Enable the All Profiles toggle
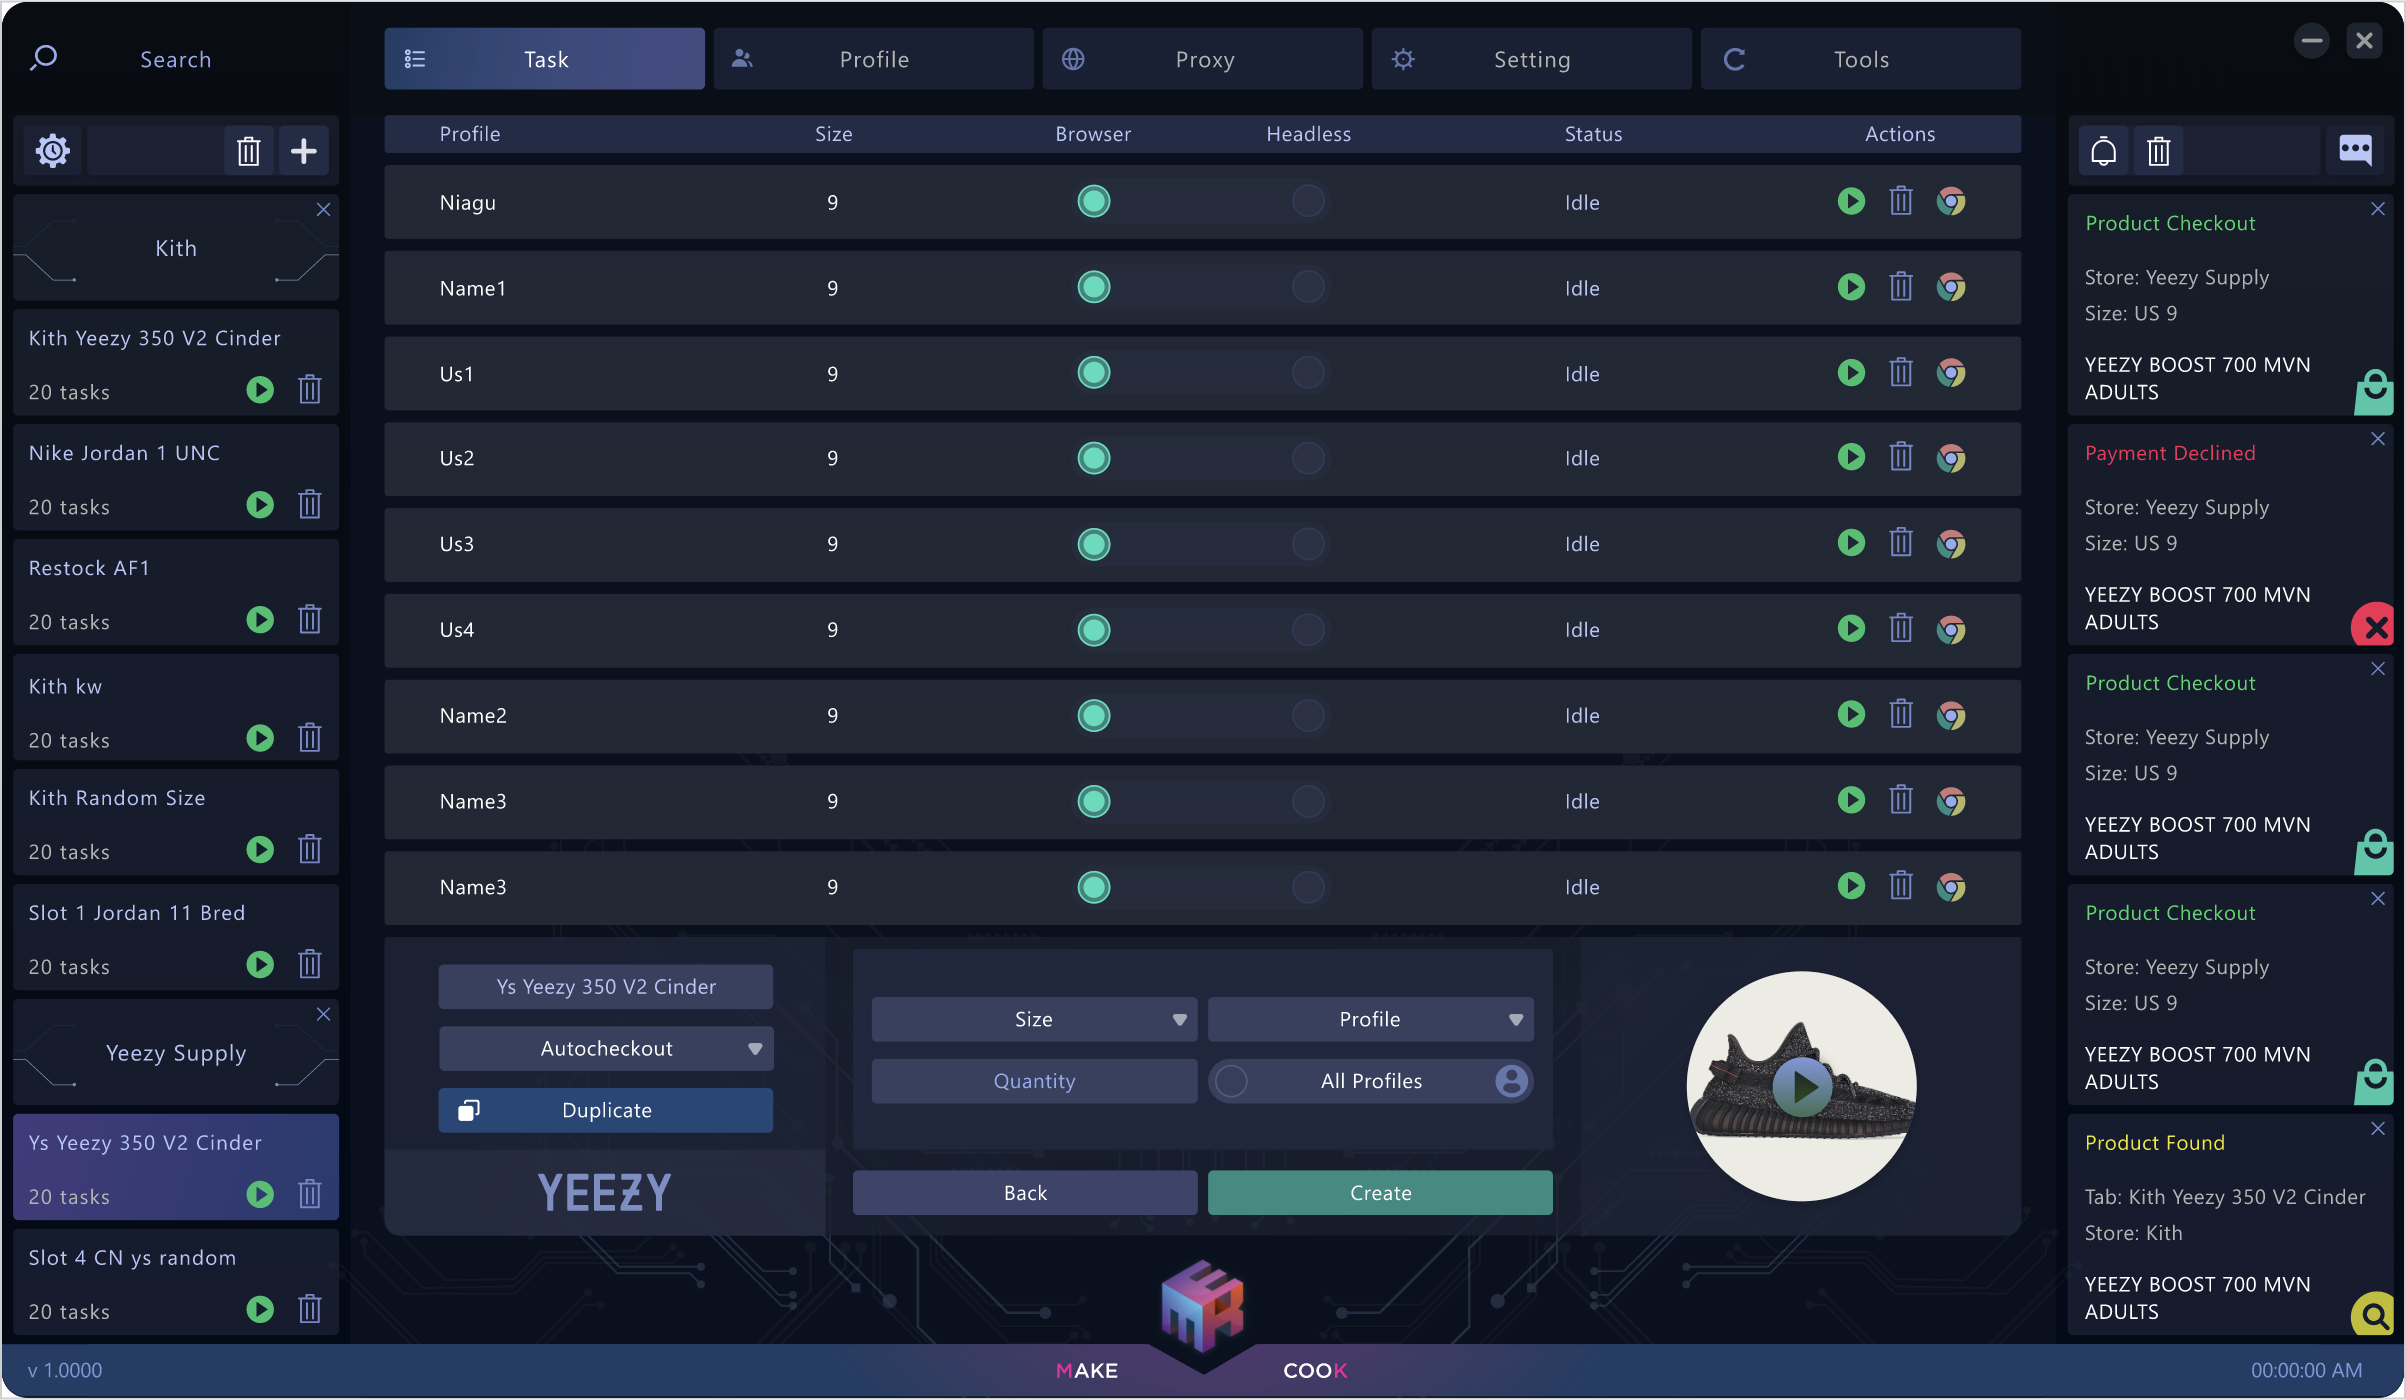The width and height of the screenshot is (2406, 1400). click(1232, 1081)
